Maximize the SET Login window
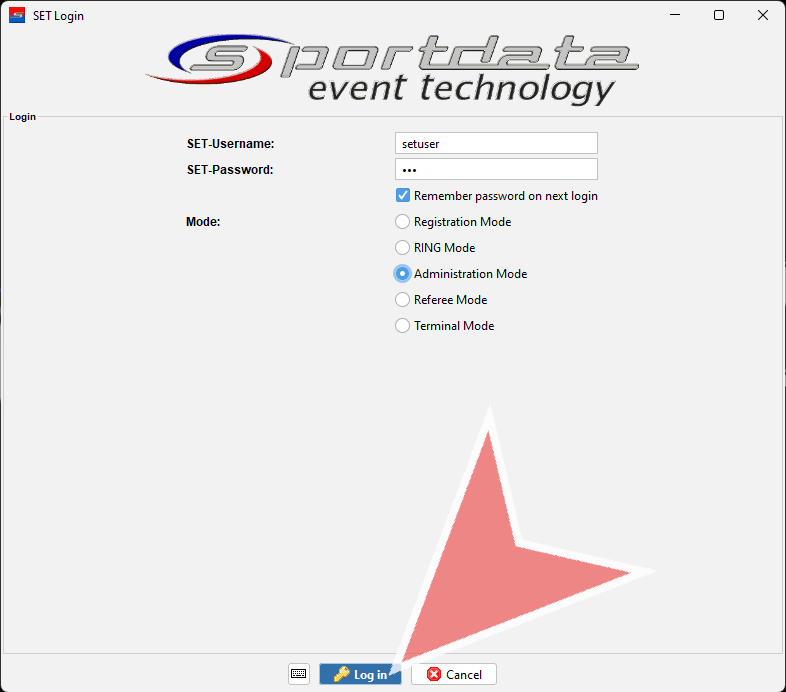This screenshot has width=786, height=692. [718, 16]
